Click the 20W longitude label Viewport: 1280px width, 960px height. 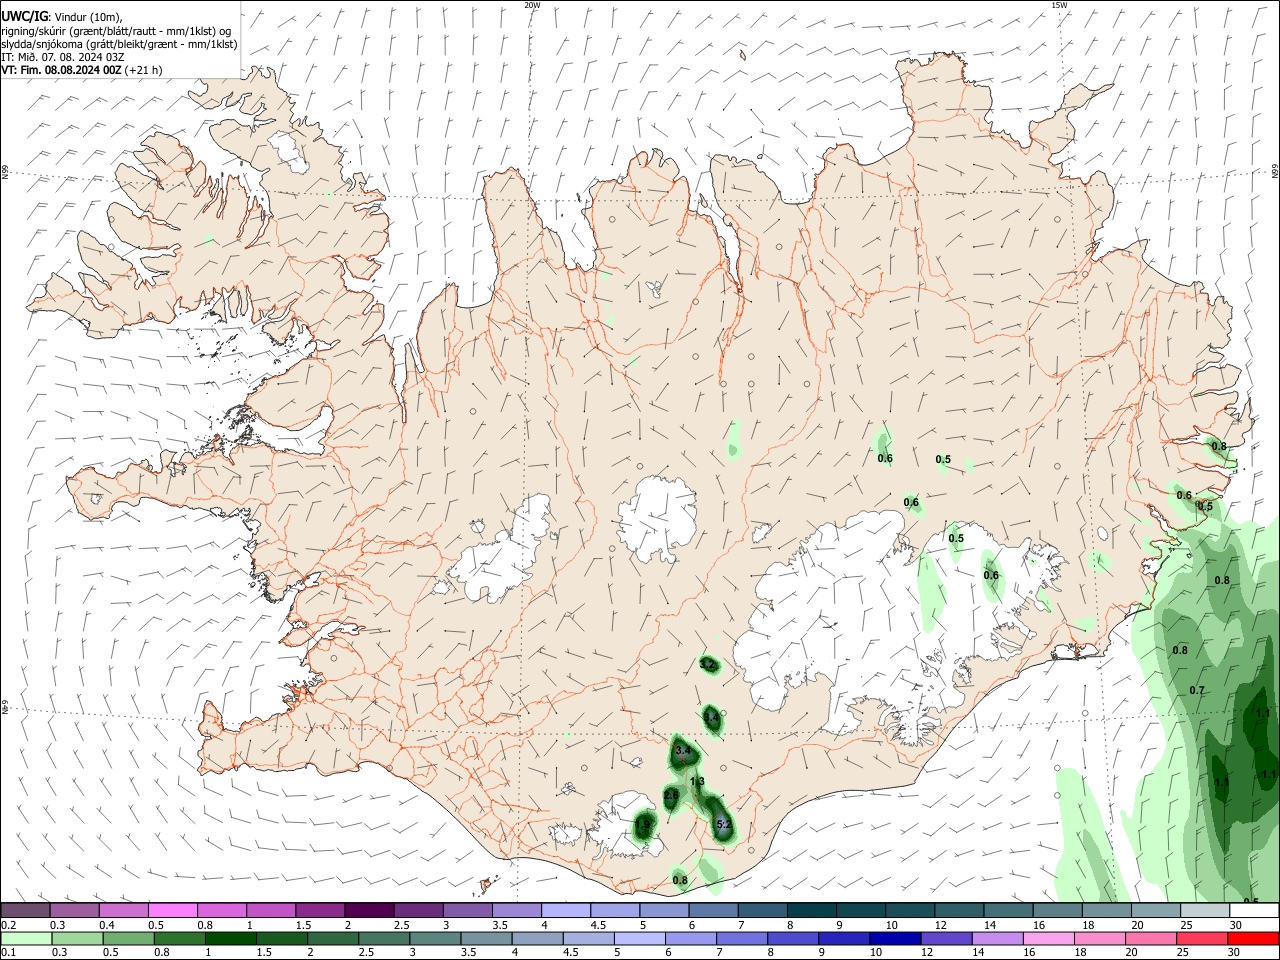532,5
